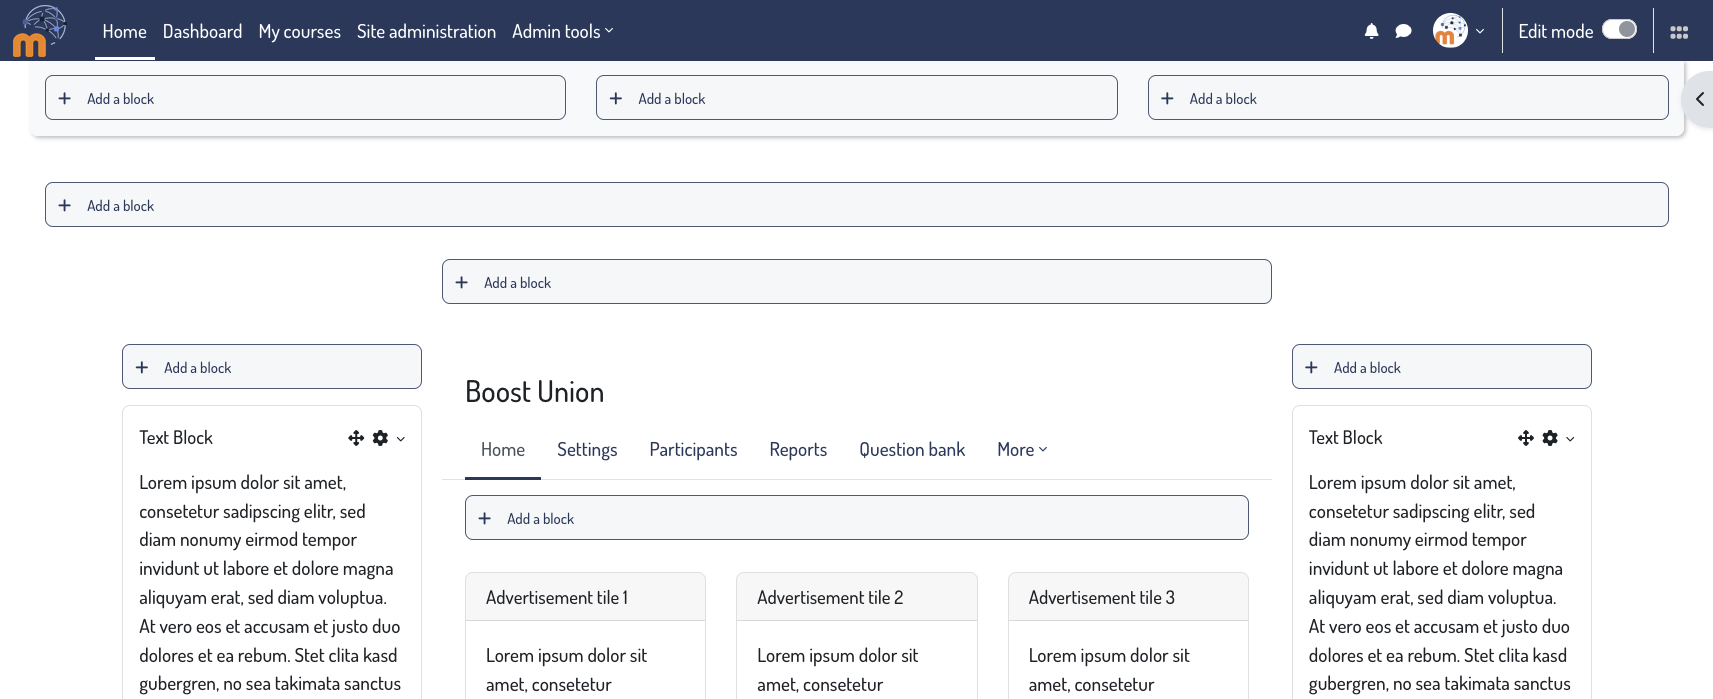
Task: Click the Moodle site logo
Action: pyautogui.click(x=39, y=31)
